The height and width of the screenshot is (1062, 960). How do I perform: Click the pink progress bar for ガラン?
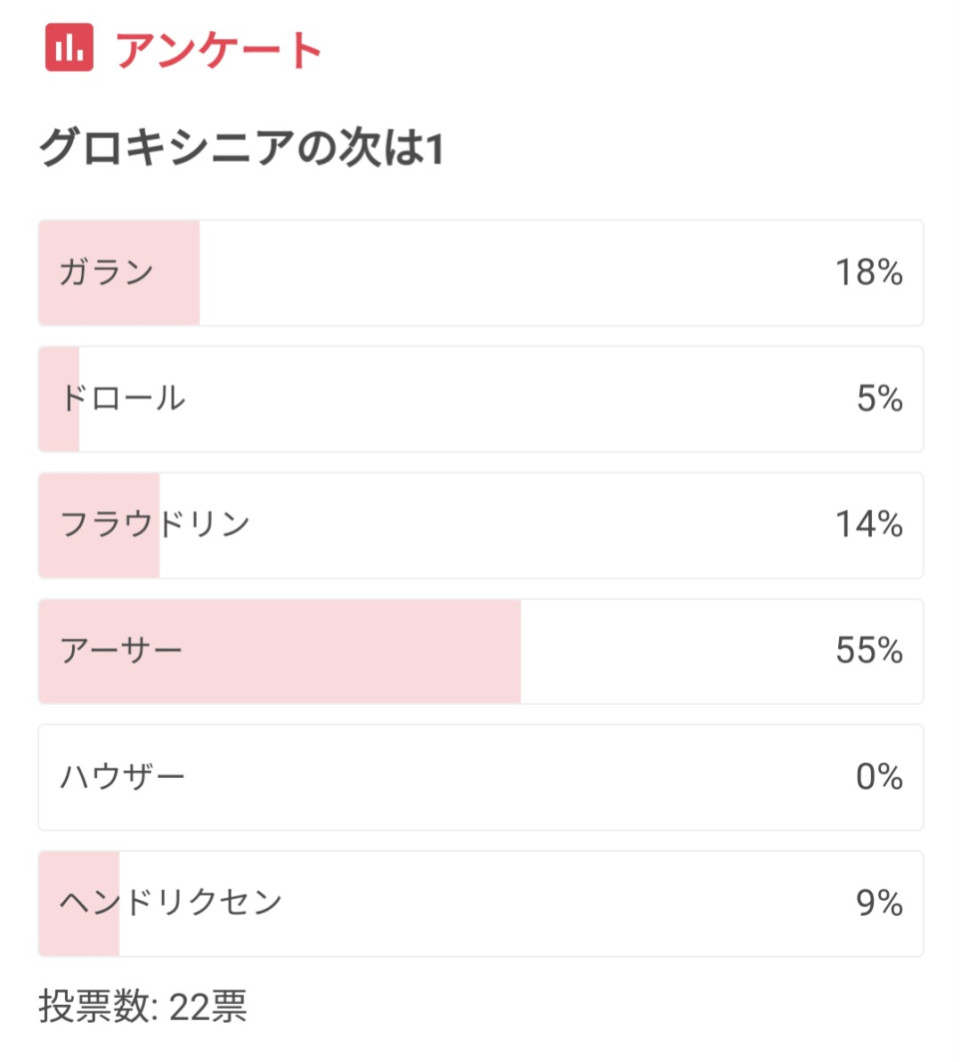point(119,273)
